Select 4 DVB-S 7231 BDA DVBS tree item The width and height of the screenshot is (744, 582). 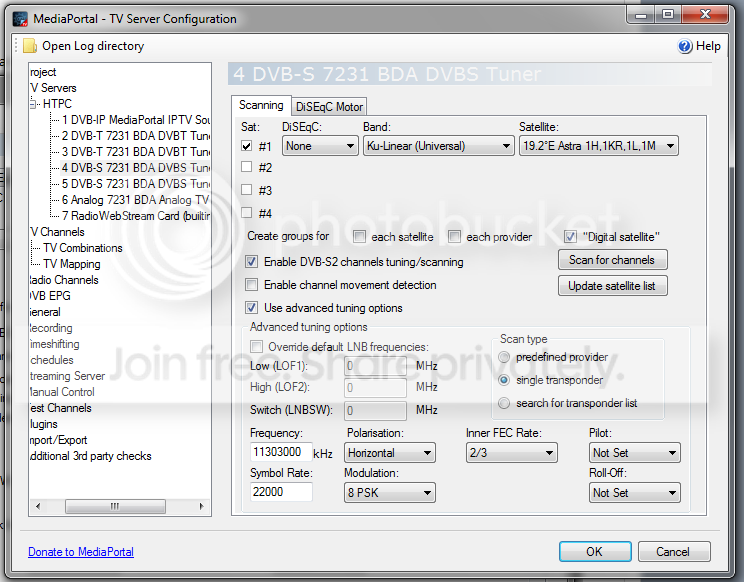coord(136,167)
